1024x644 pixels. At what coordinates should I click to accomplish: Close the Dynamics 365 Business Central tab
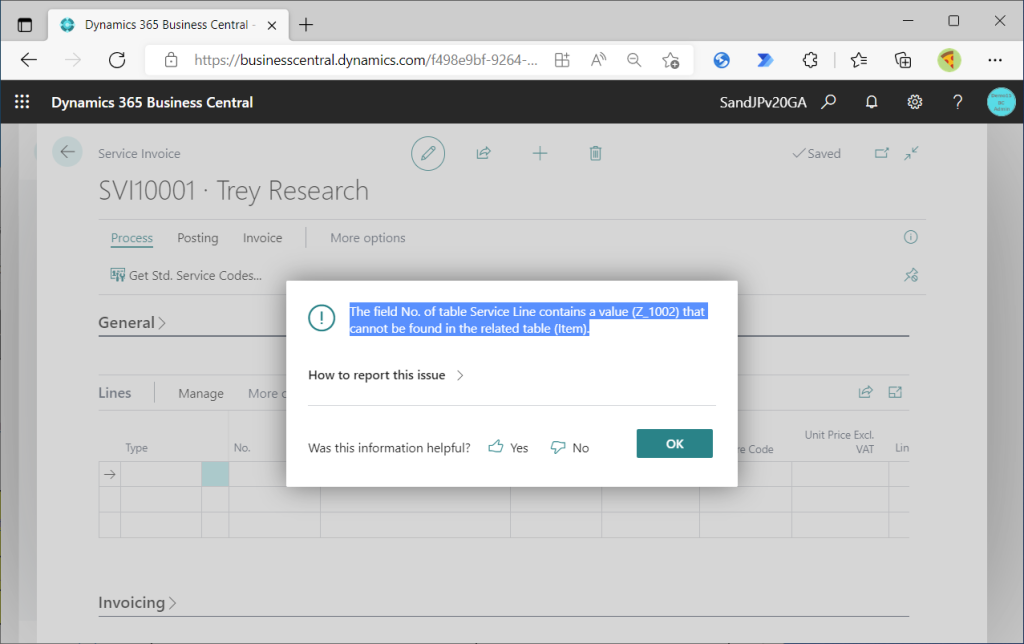(272, 25)
